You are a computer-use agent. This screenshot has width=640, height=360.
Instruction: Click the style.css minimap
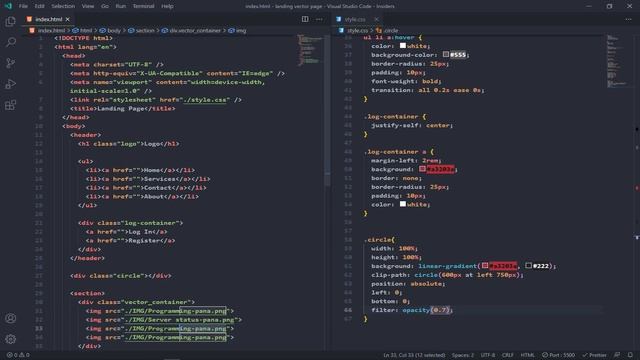click(617, 61)
